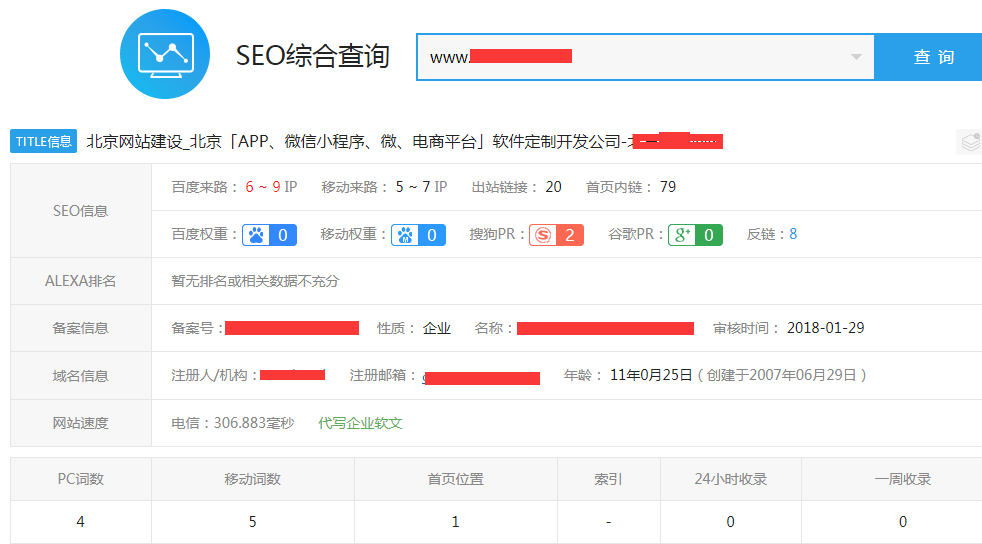Viewport: 982px width, 544px height.
Task: Click the 百度来路 6 ~ 9 IP value
Action: click(x=271, y=187)
